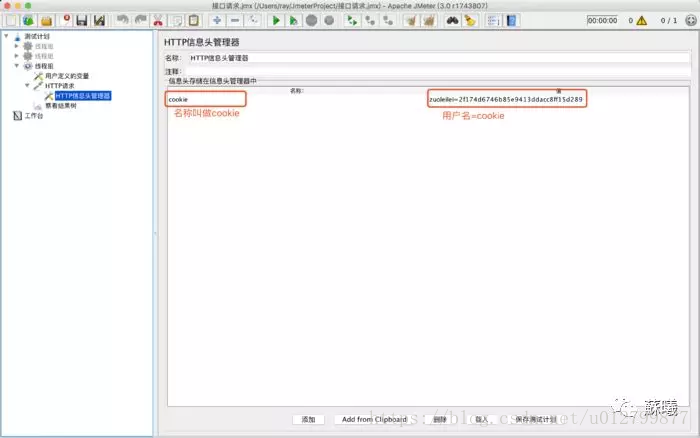Collapse the HTTP请求 node arrow
Image resolution: width=700 pixels, height=438 pixels.
(27, 85)
